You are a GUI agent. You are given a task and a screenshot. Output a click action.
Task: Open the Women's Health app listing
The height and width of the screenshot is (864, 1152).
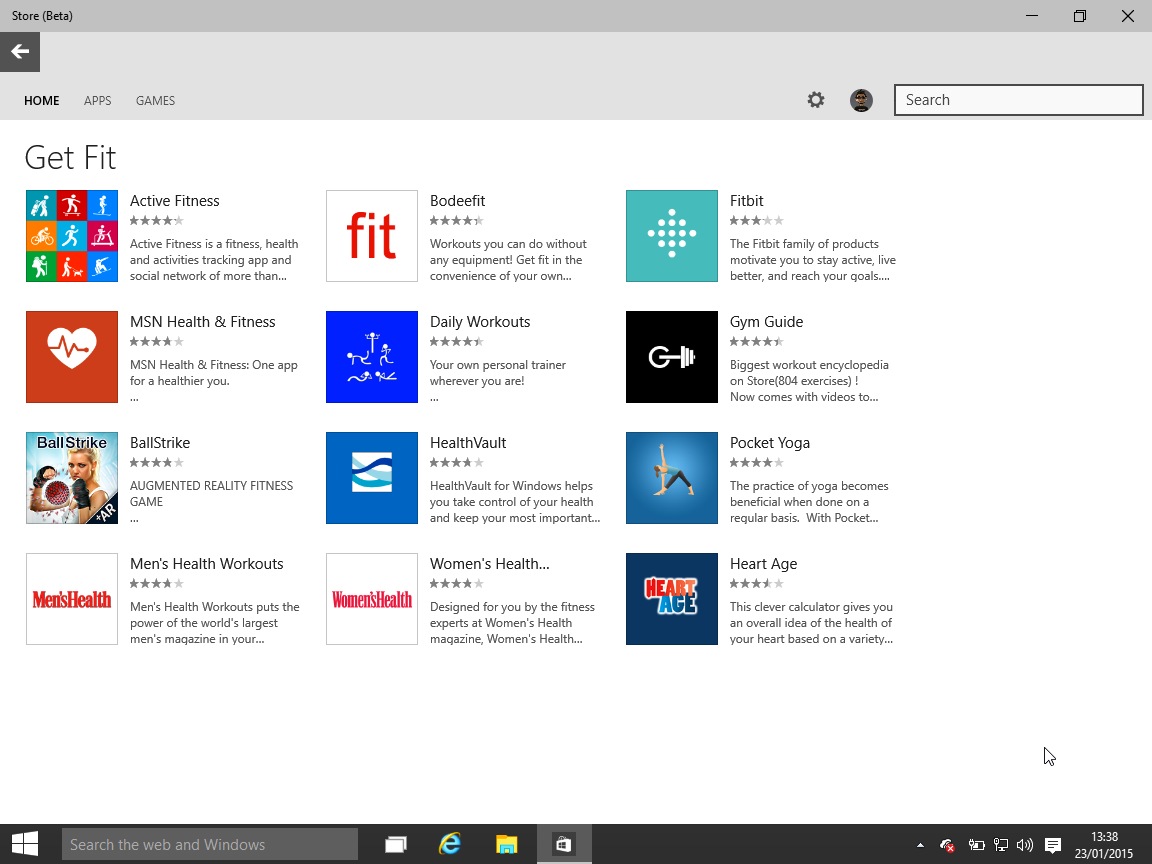point(371,599)
